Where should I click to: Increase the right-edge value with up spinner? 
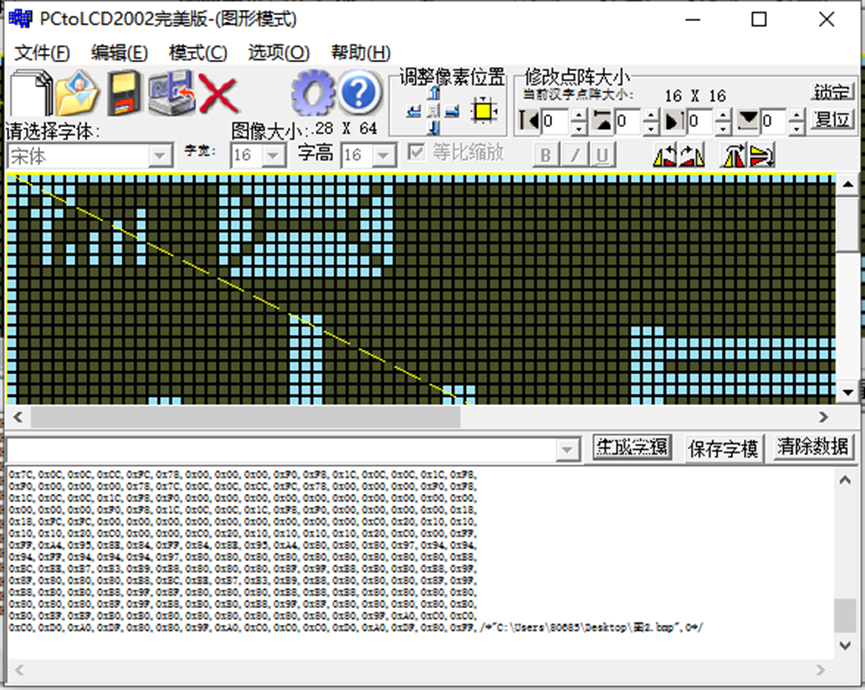click(723, 115)
